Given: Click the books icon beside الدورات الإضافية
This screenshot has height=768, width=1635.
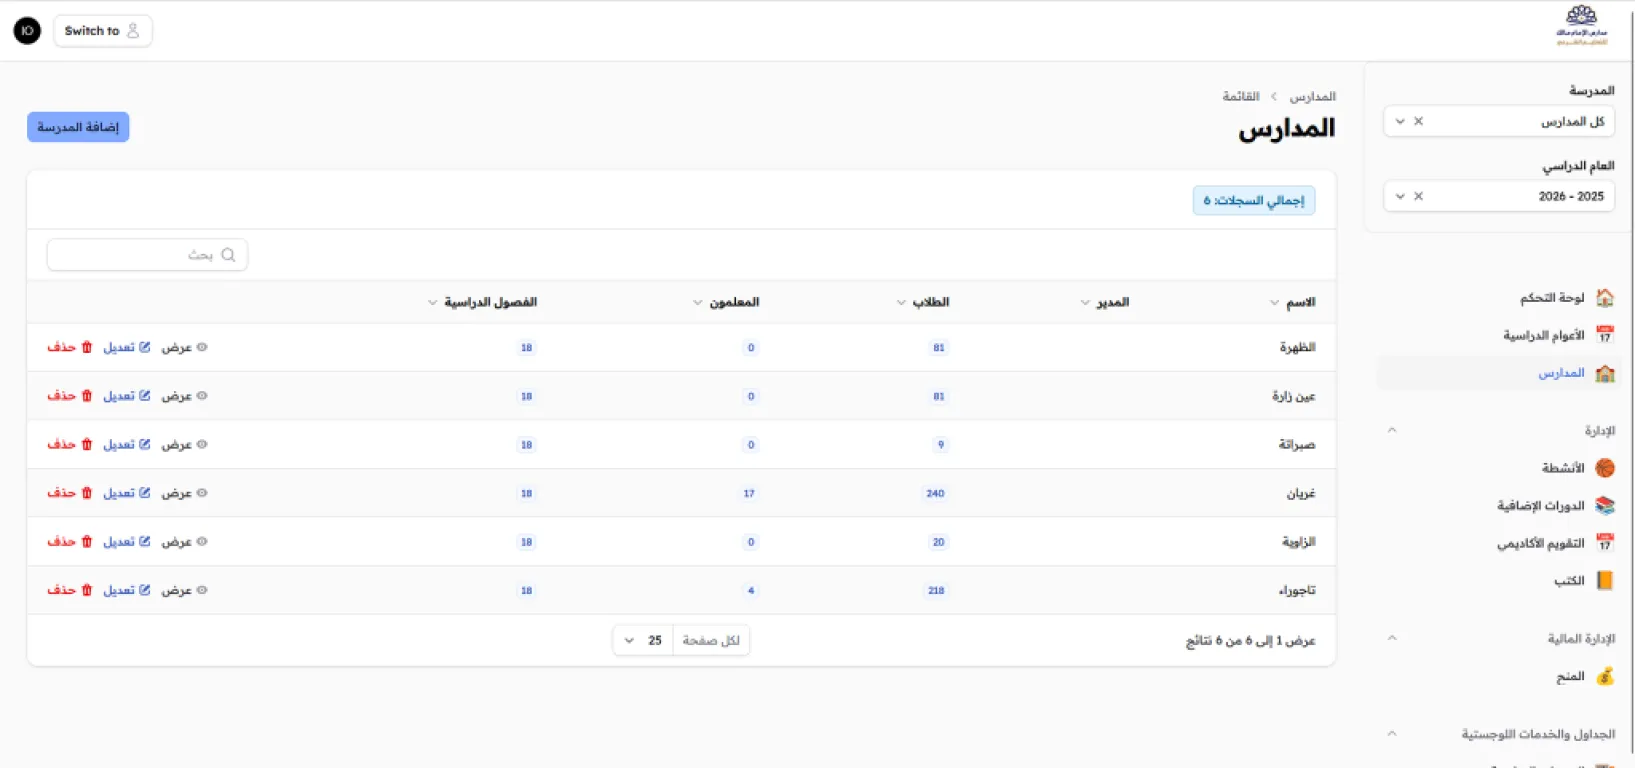Looking at the screenshot, I should [x=1605, y=506].
